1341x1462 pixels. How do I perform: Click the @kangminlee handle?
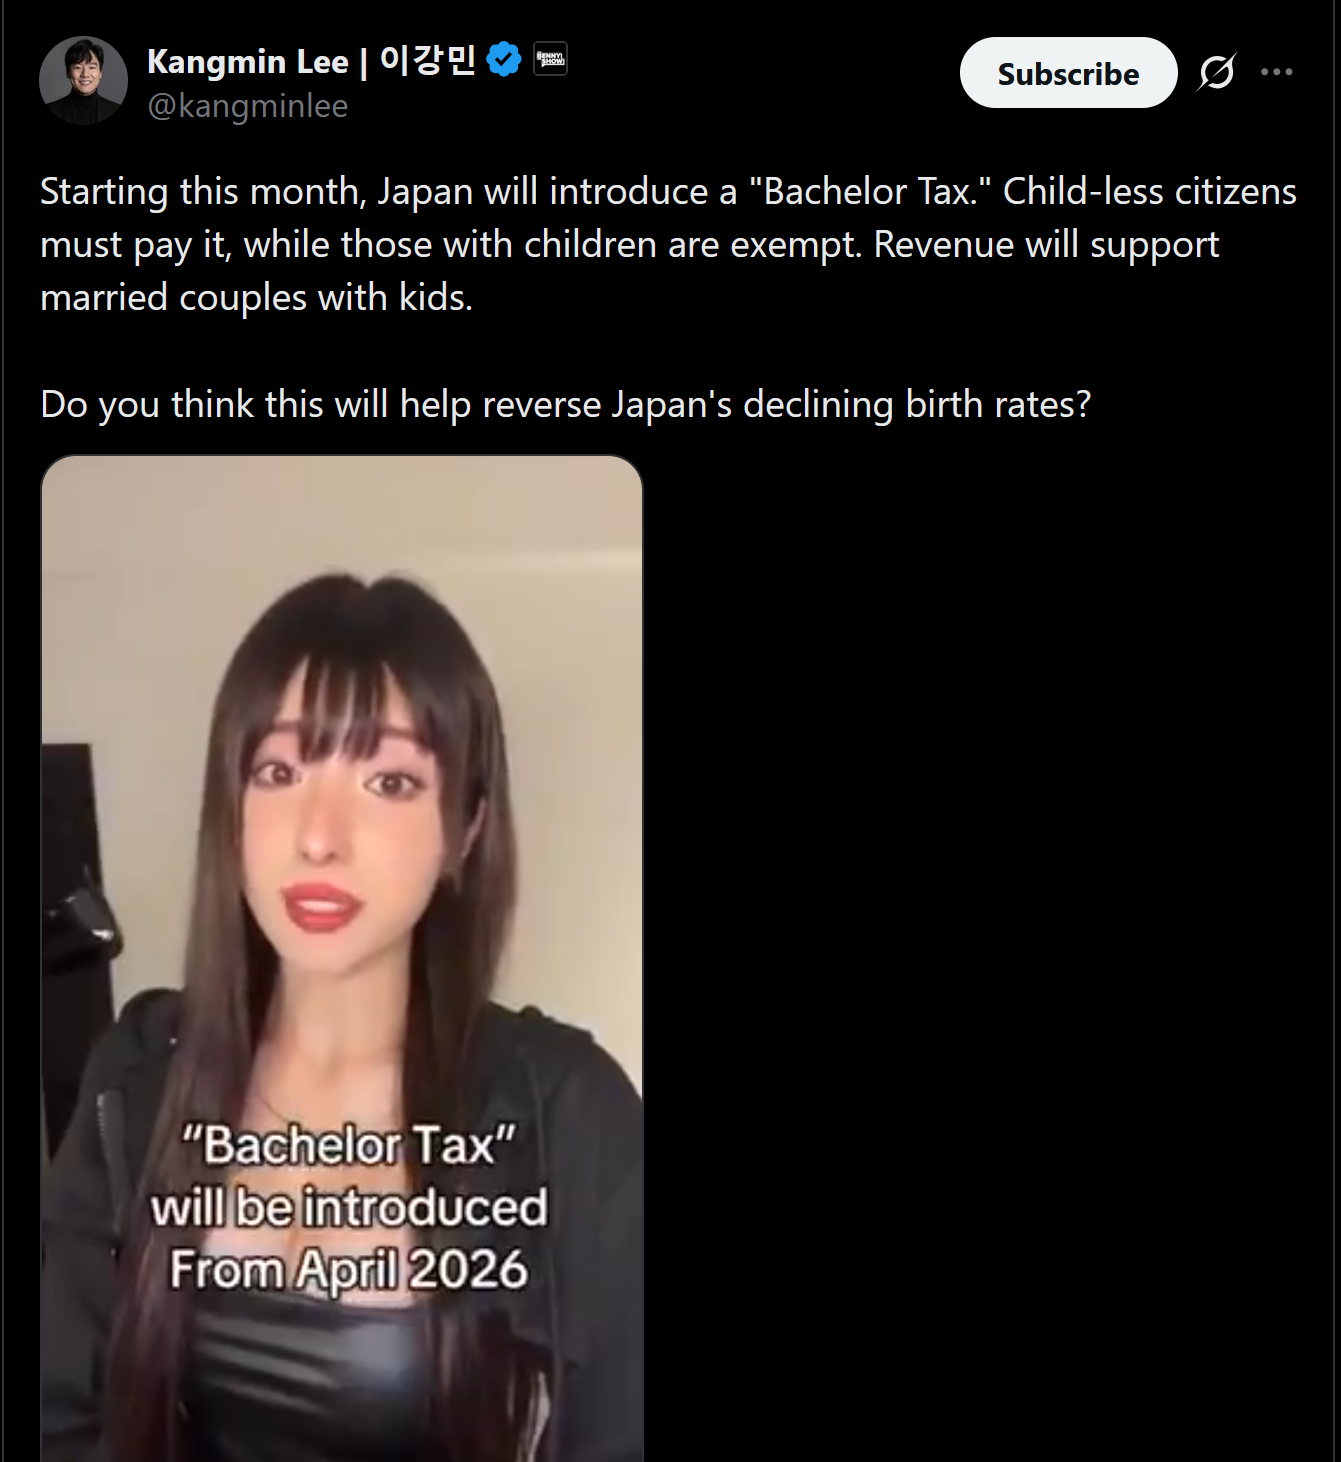coord(248,106)
